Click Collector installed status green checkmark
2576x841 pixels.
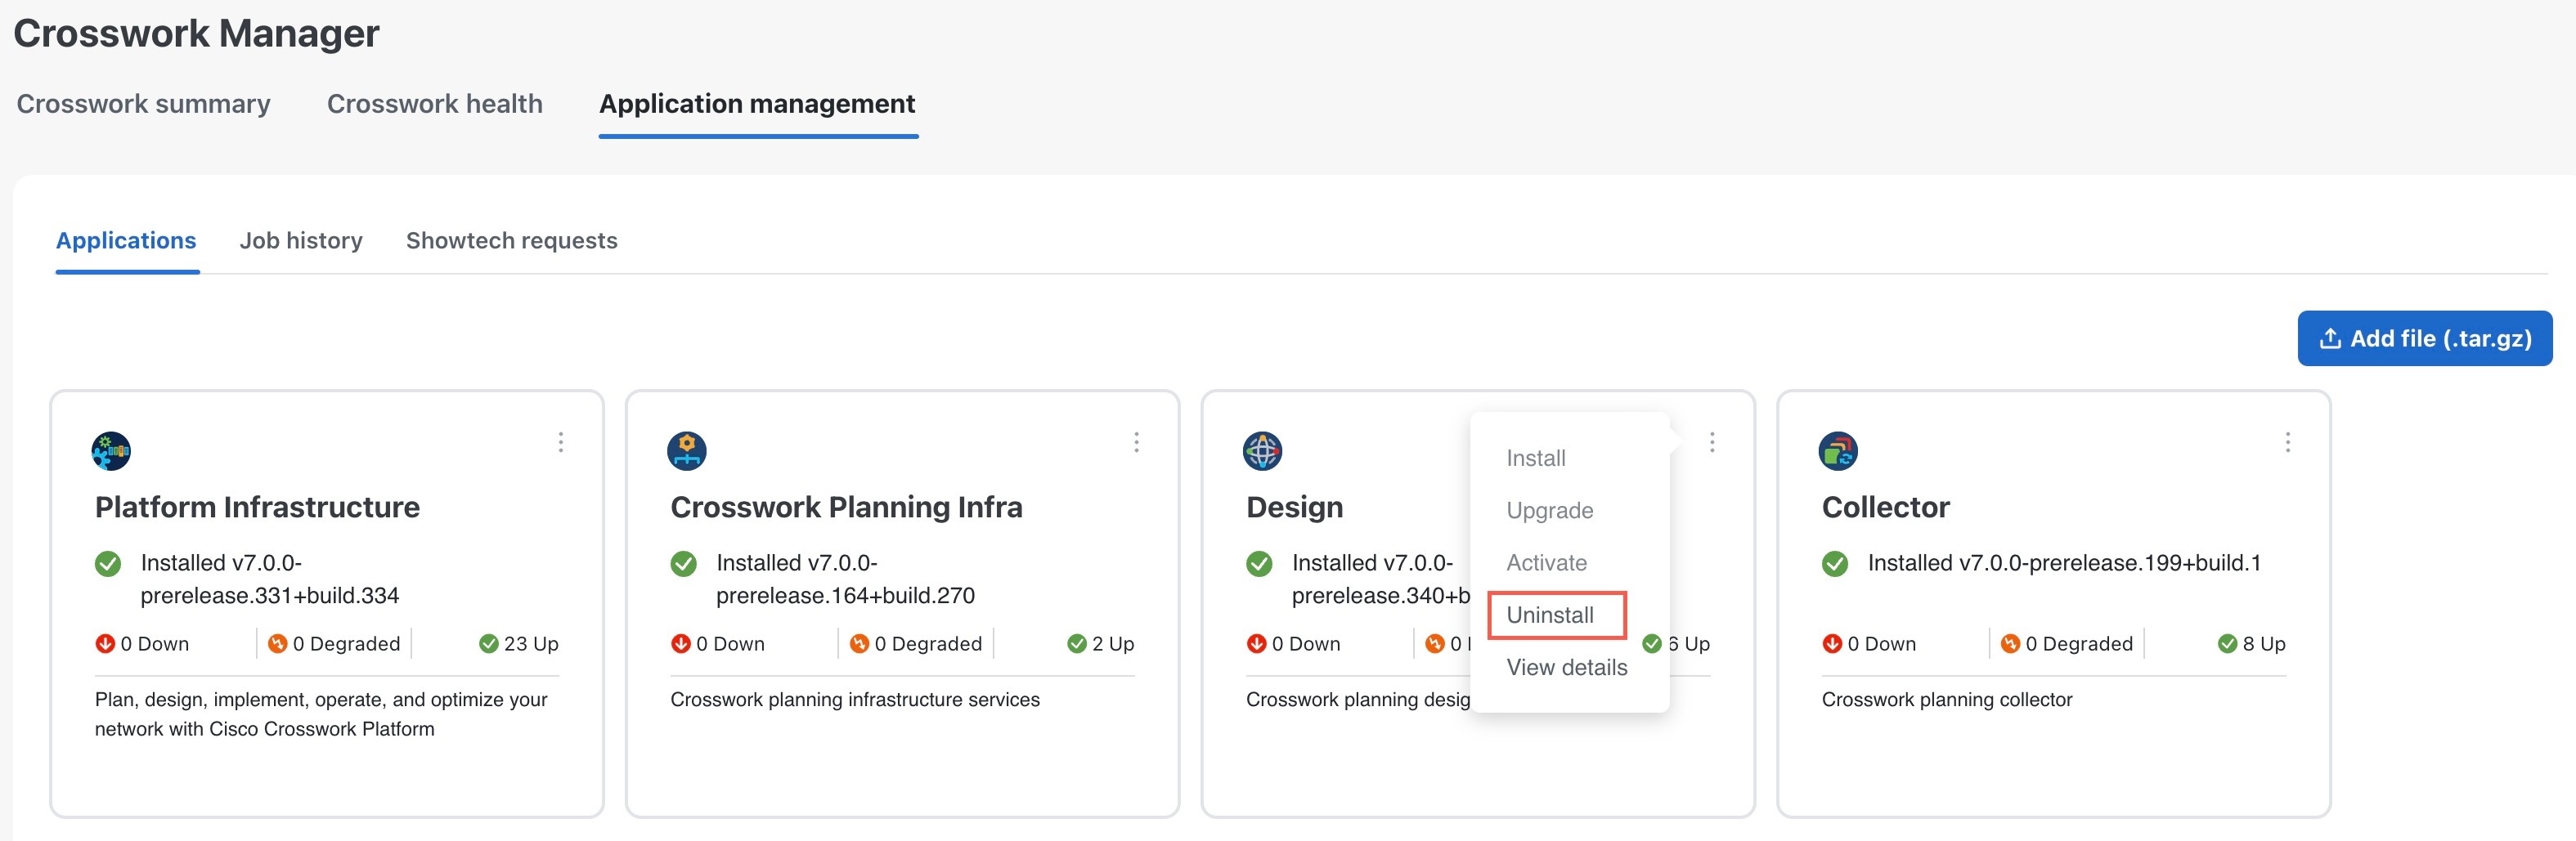[x=1835, y=564]
